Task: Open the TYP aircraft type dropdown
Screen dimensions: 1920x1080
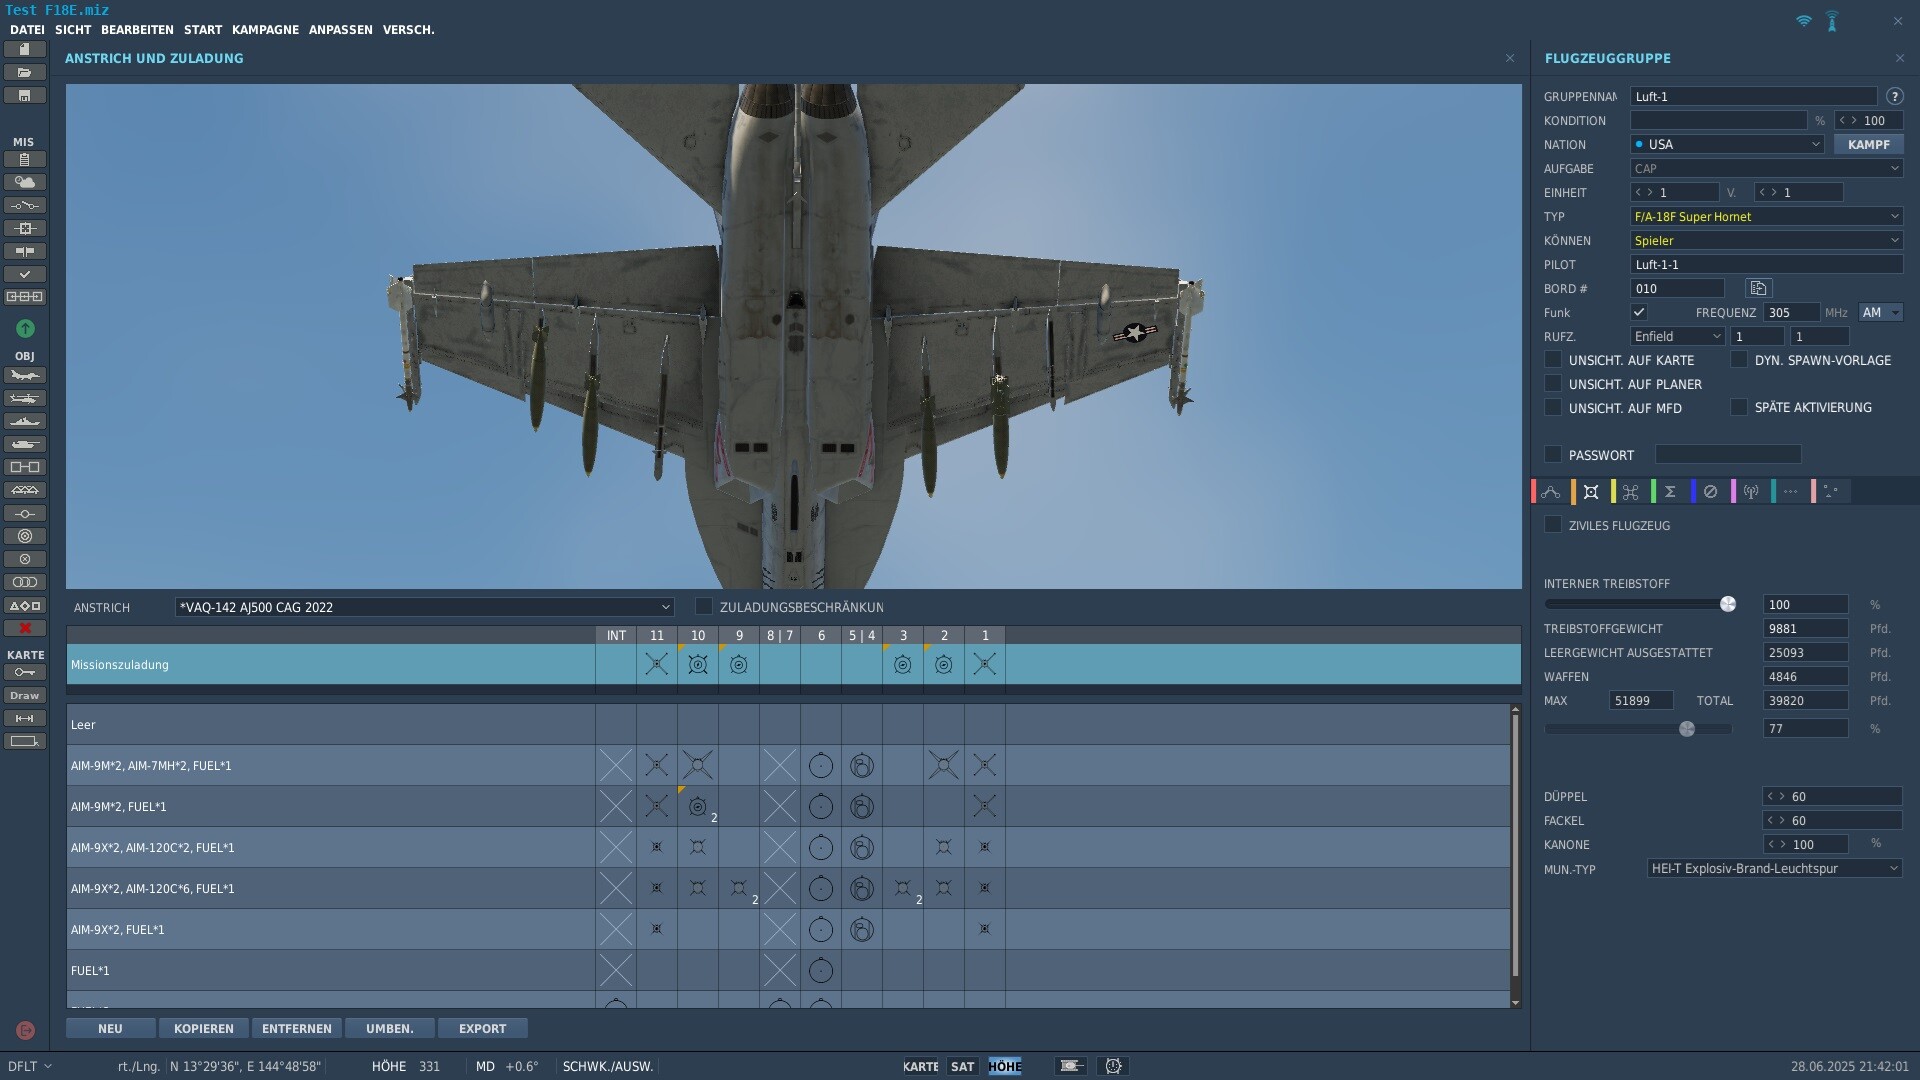Action: click(1766, 216)
